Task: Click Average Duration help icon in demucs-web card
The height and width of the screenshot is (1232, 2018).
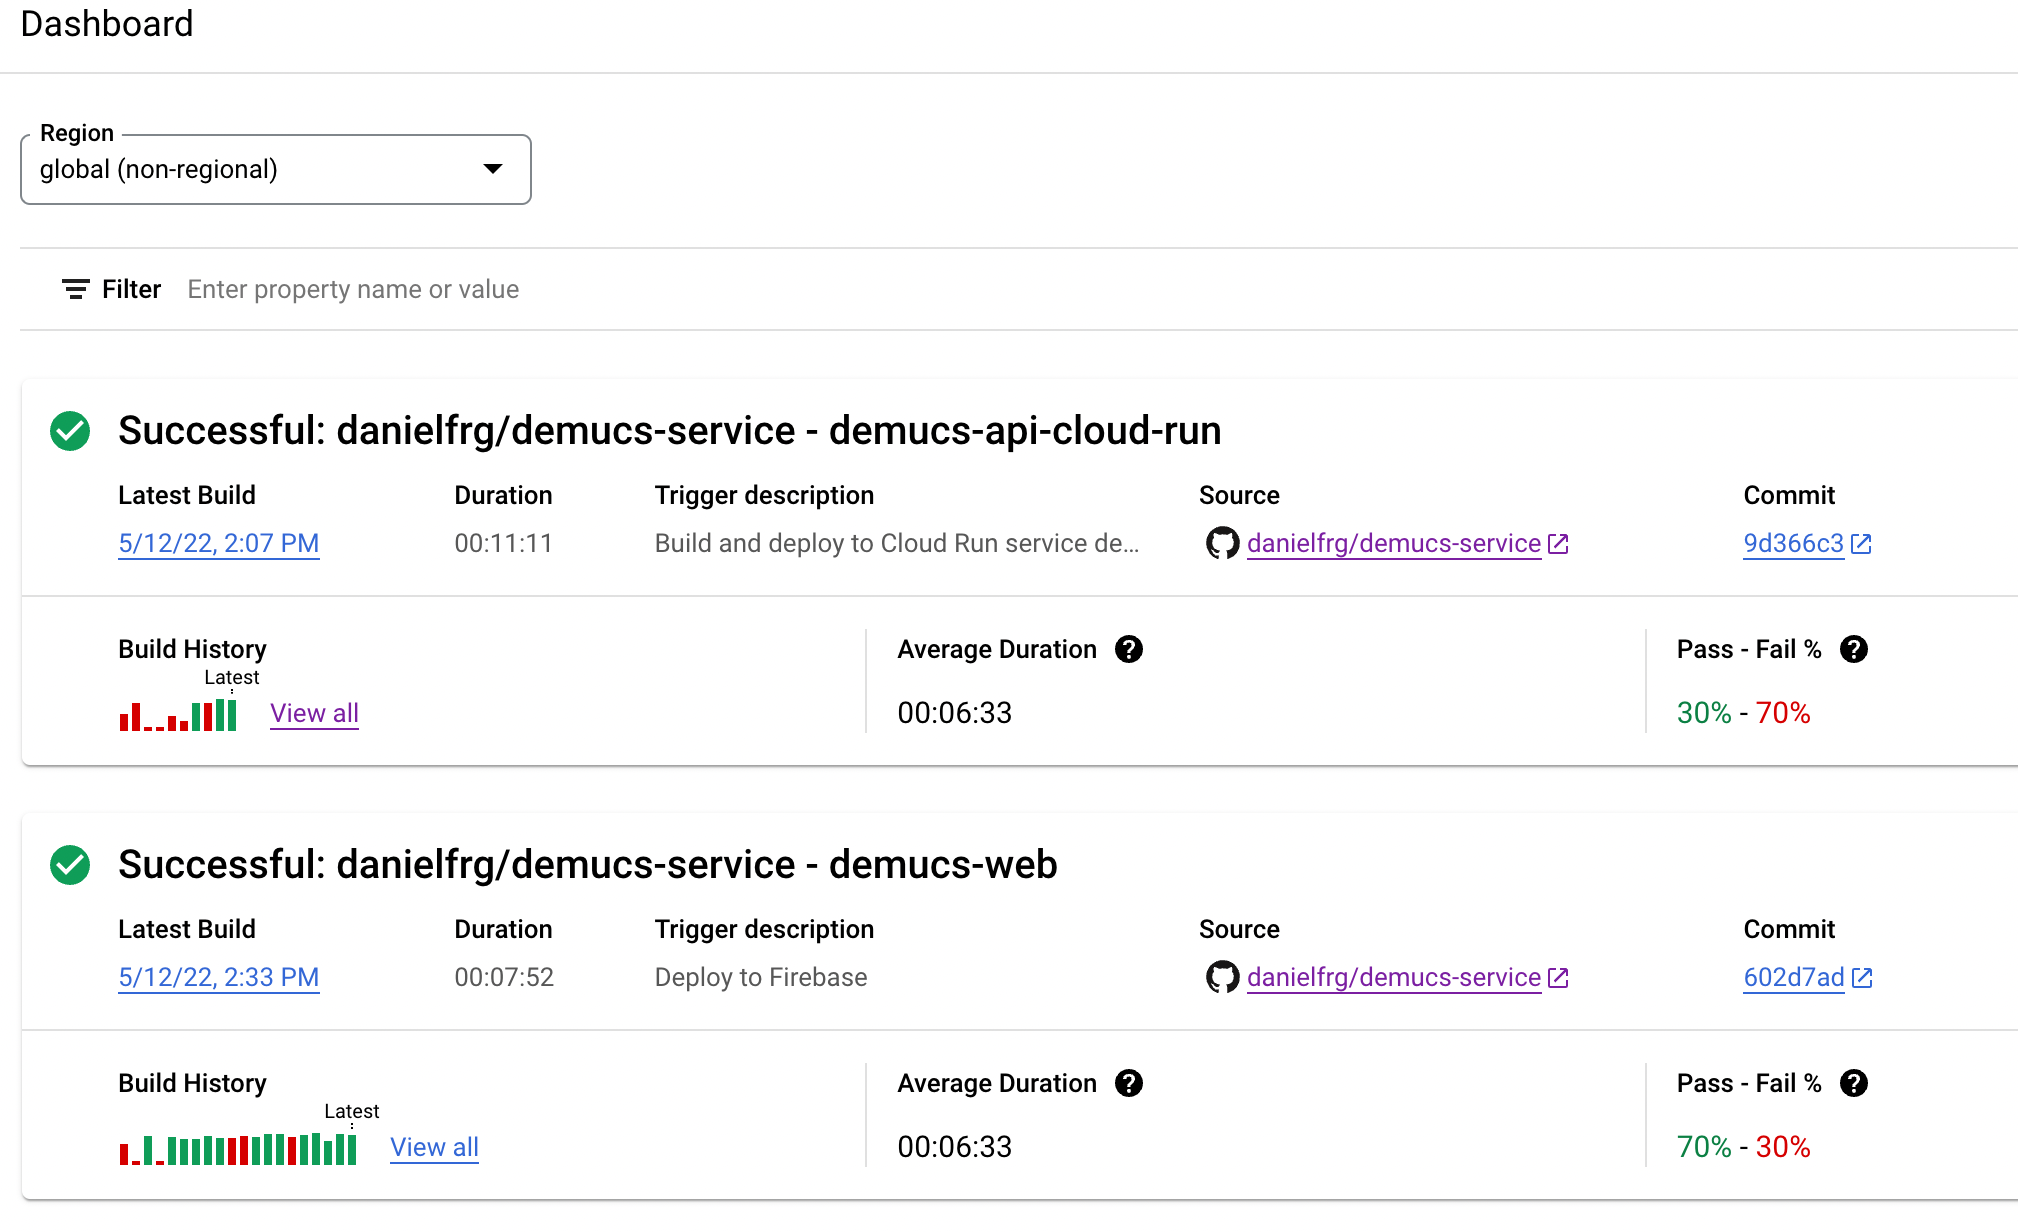Action: coord(1129,1083)
